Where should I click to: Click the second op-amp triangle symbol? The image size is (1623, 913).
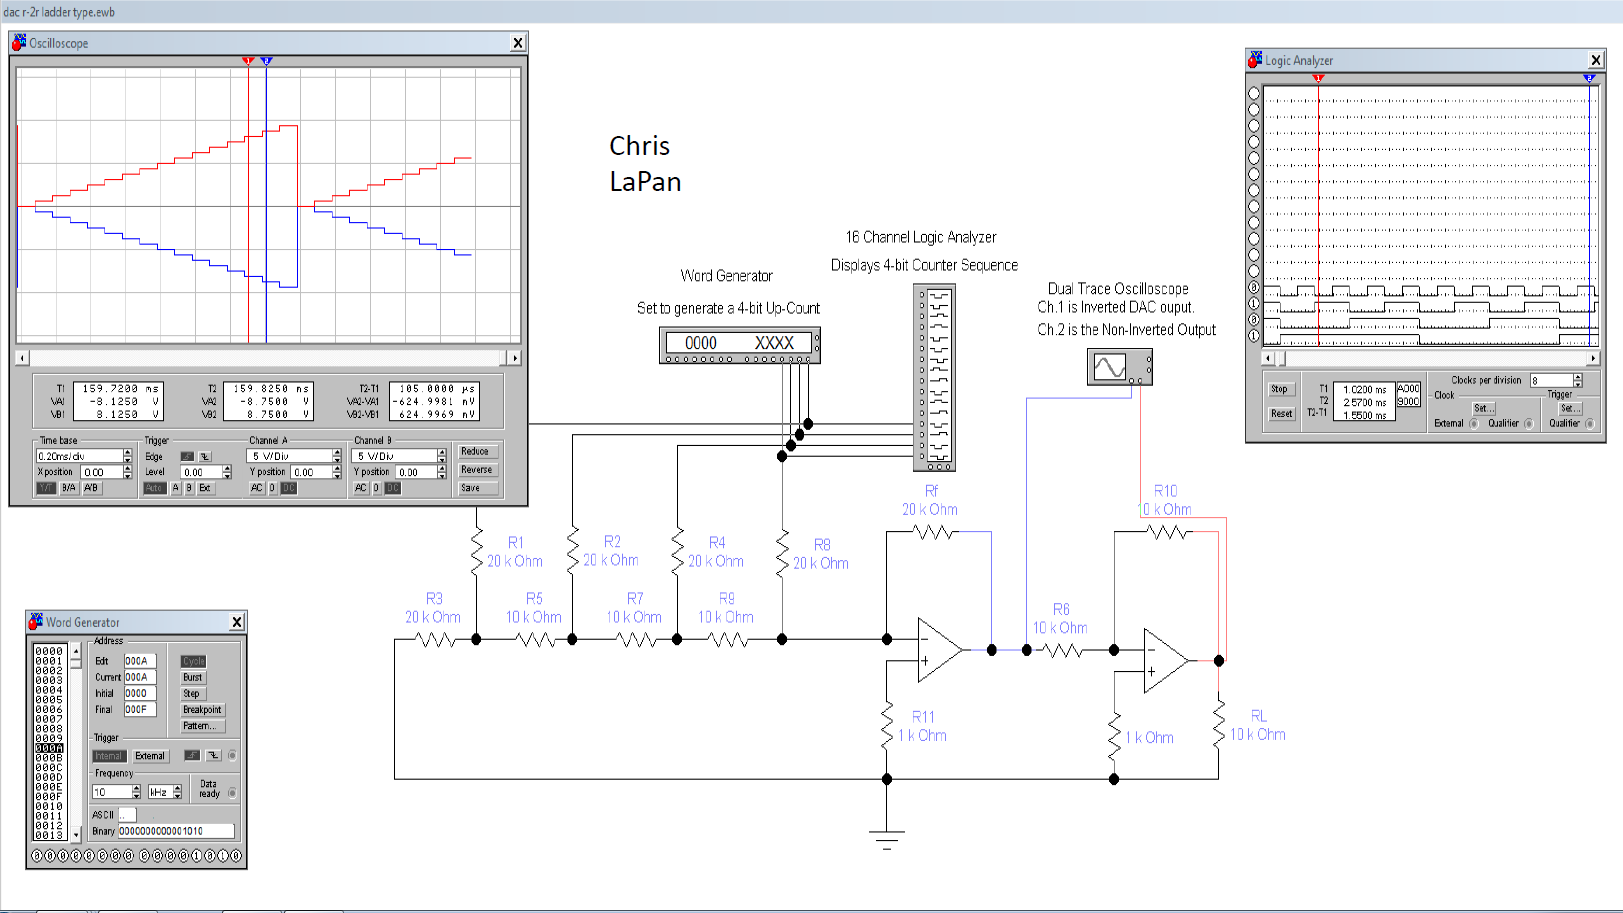[x=1165, y=660]
